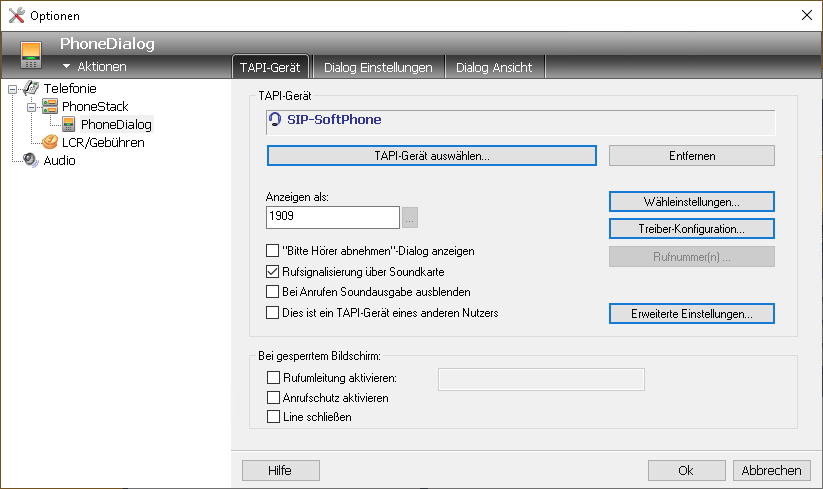Click the SIP-SoftPhone headset icon
823x489 pixels.
(x=276, y=120)
